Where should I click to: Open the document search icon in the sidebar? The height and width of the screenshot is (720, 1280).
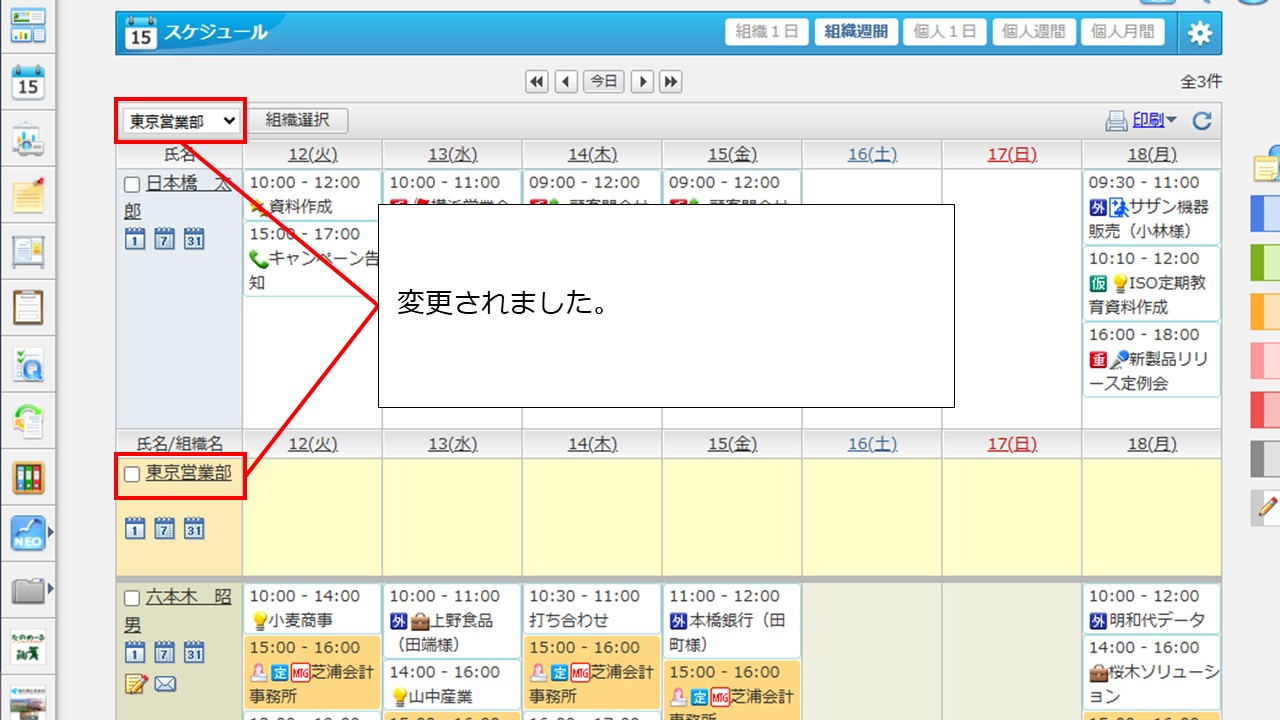point(28,365)
